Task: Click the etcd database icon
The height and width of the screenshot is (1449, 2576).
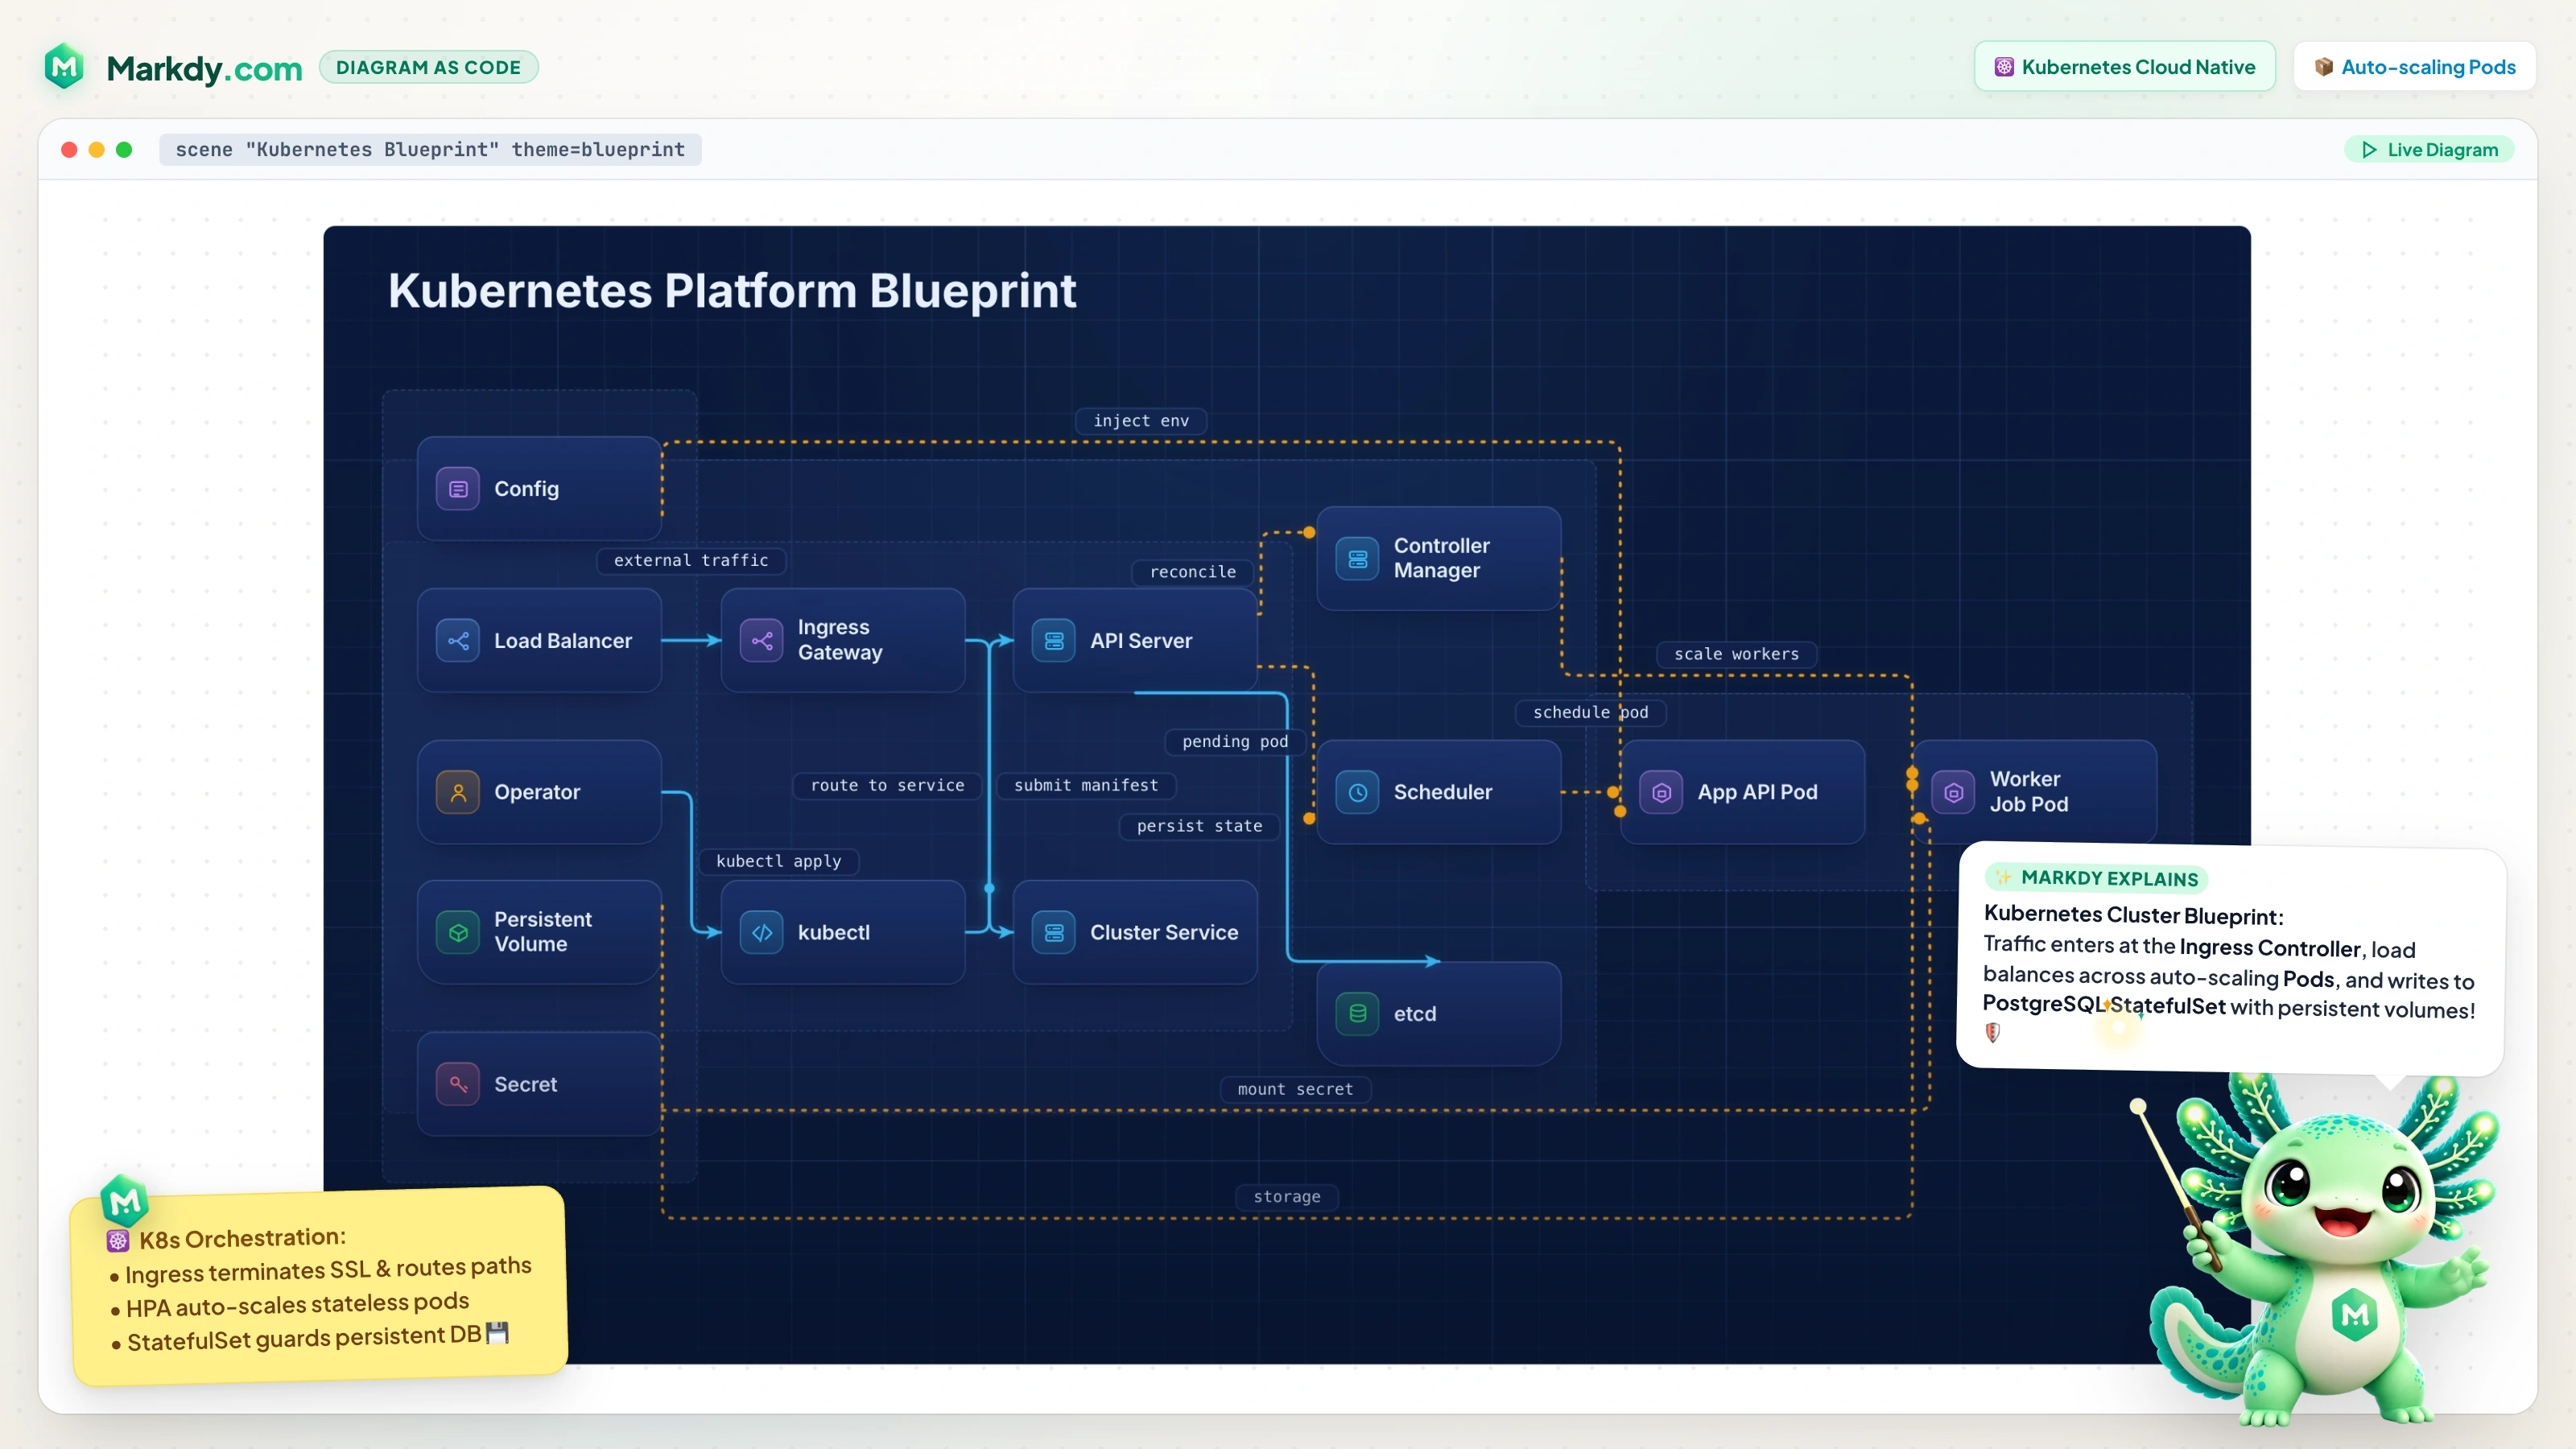Action: point(1358,1014)
